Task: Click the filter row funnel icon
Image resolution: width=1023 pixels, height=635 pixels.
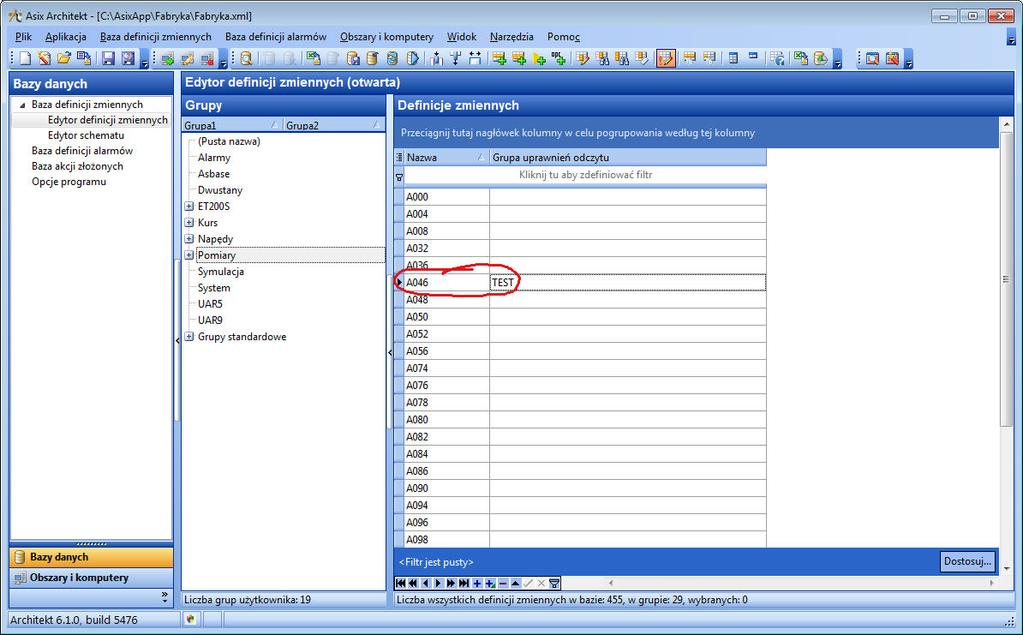Action: coord(399,176)
